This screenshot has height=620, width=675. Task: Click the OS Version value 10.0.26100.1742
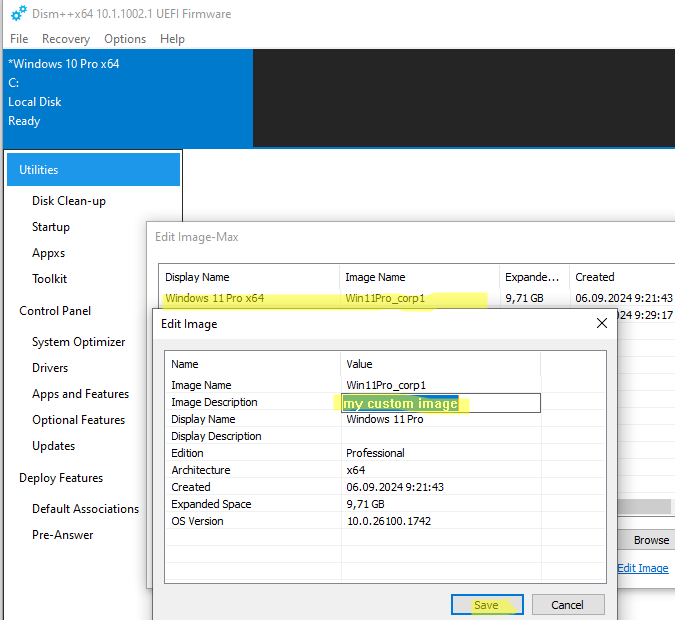point(389,521)
